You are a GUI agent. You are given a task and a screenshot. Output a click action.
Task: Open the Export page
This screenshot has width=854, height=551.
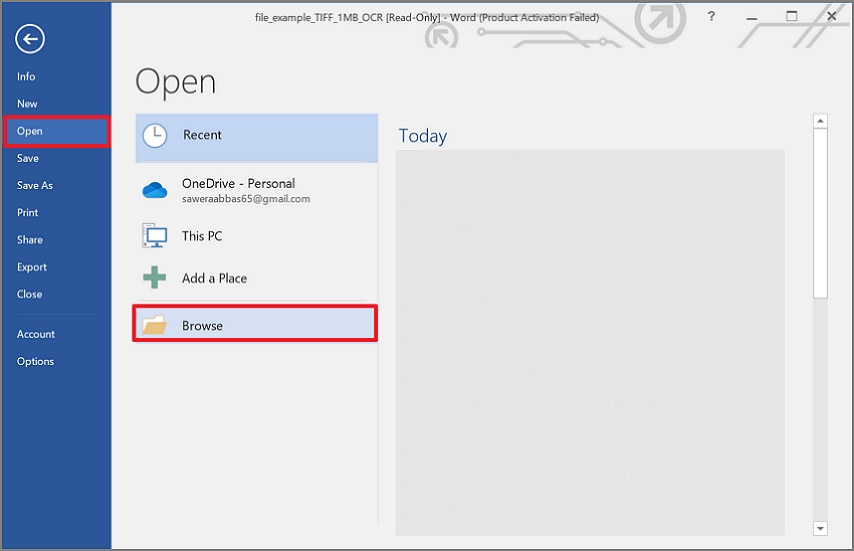click(x=32, y=267)
